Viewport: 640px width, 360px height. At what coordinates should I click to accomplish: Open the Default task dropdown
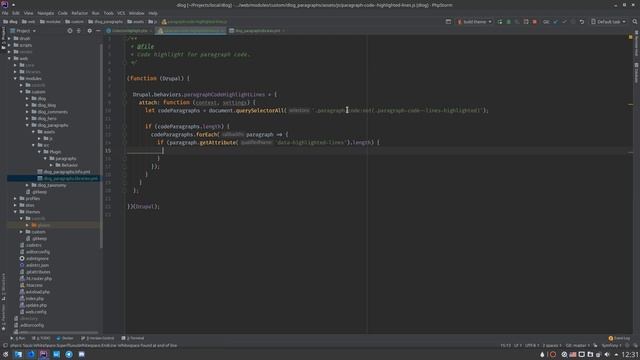pos(608,22)
